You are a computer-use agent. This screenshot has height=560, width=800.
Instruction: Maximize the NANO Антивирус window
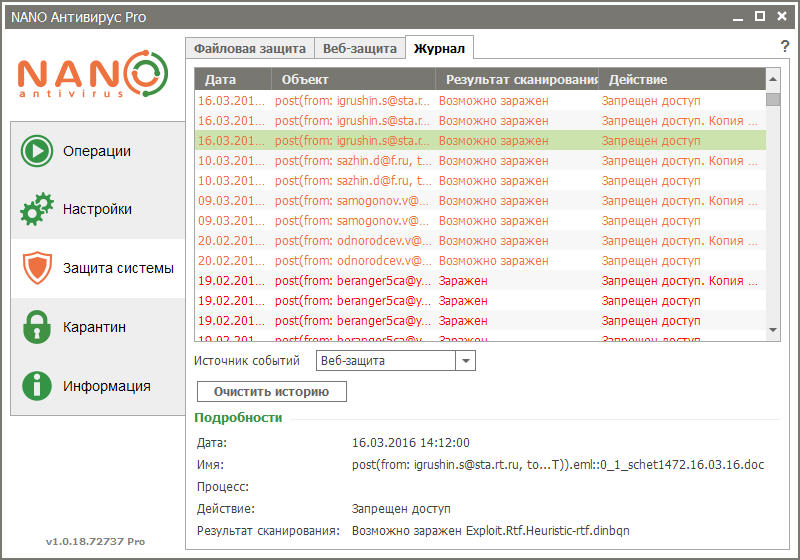pyautogui.click(x=760, y=16)
